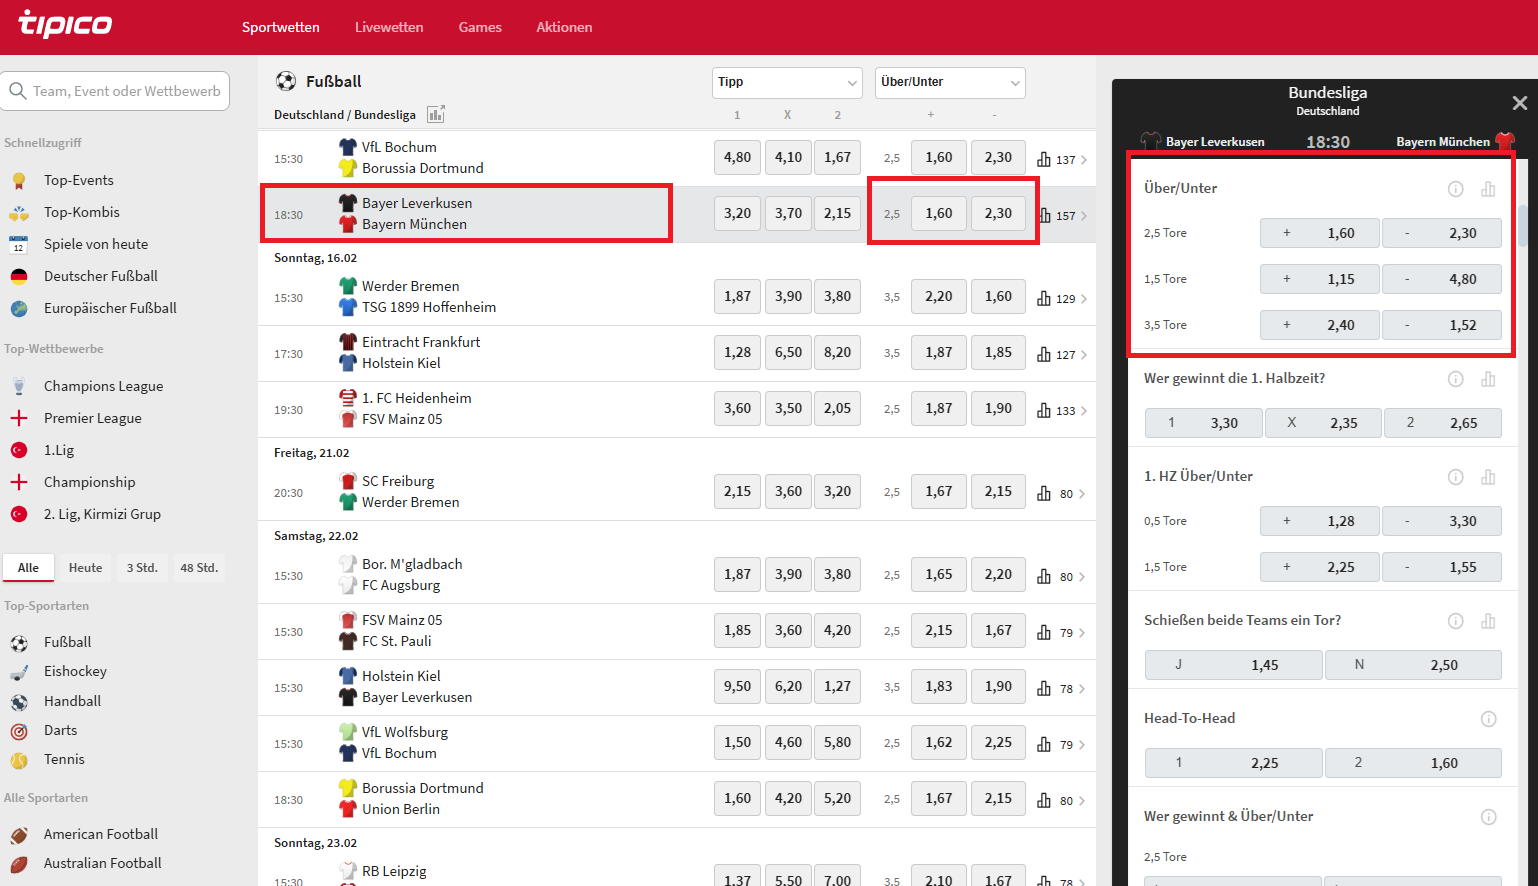
Task: Open stats icon for Werder Bremen vs Hoffenheim
Action: click(1044, 298)
